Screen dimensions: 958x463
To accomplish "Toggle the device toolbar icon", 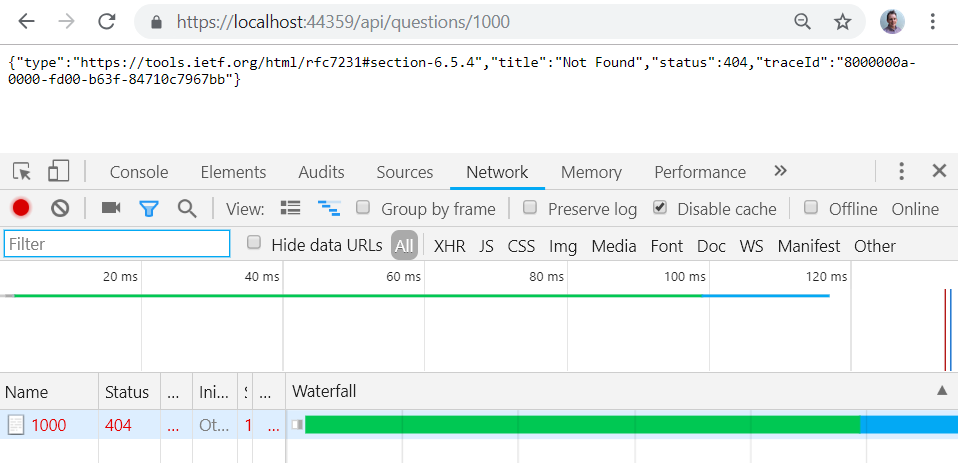I will [59, 171].
